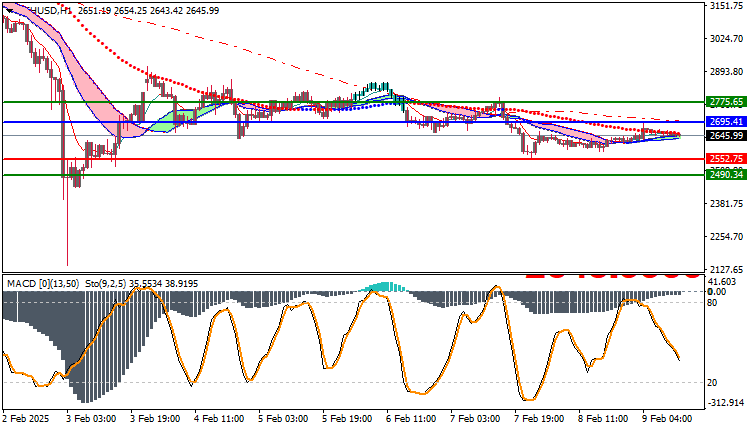
Task: Click the 2254.70 price scale value
Action: pos(727,237)
